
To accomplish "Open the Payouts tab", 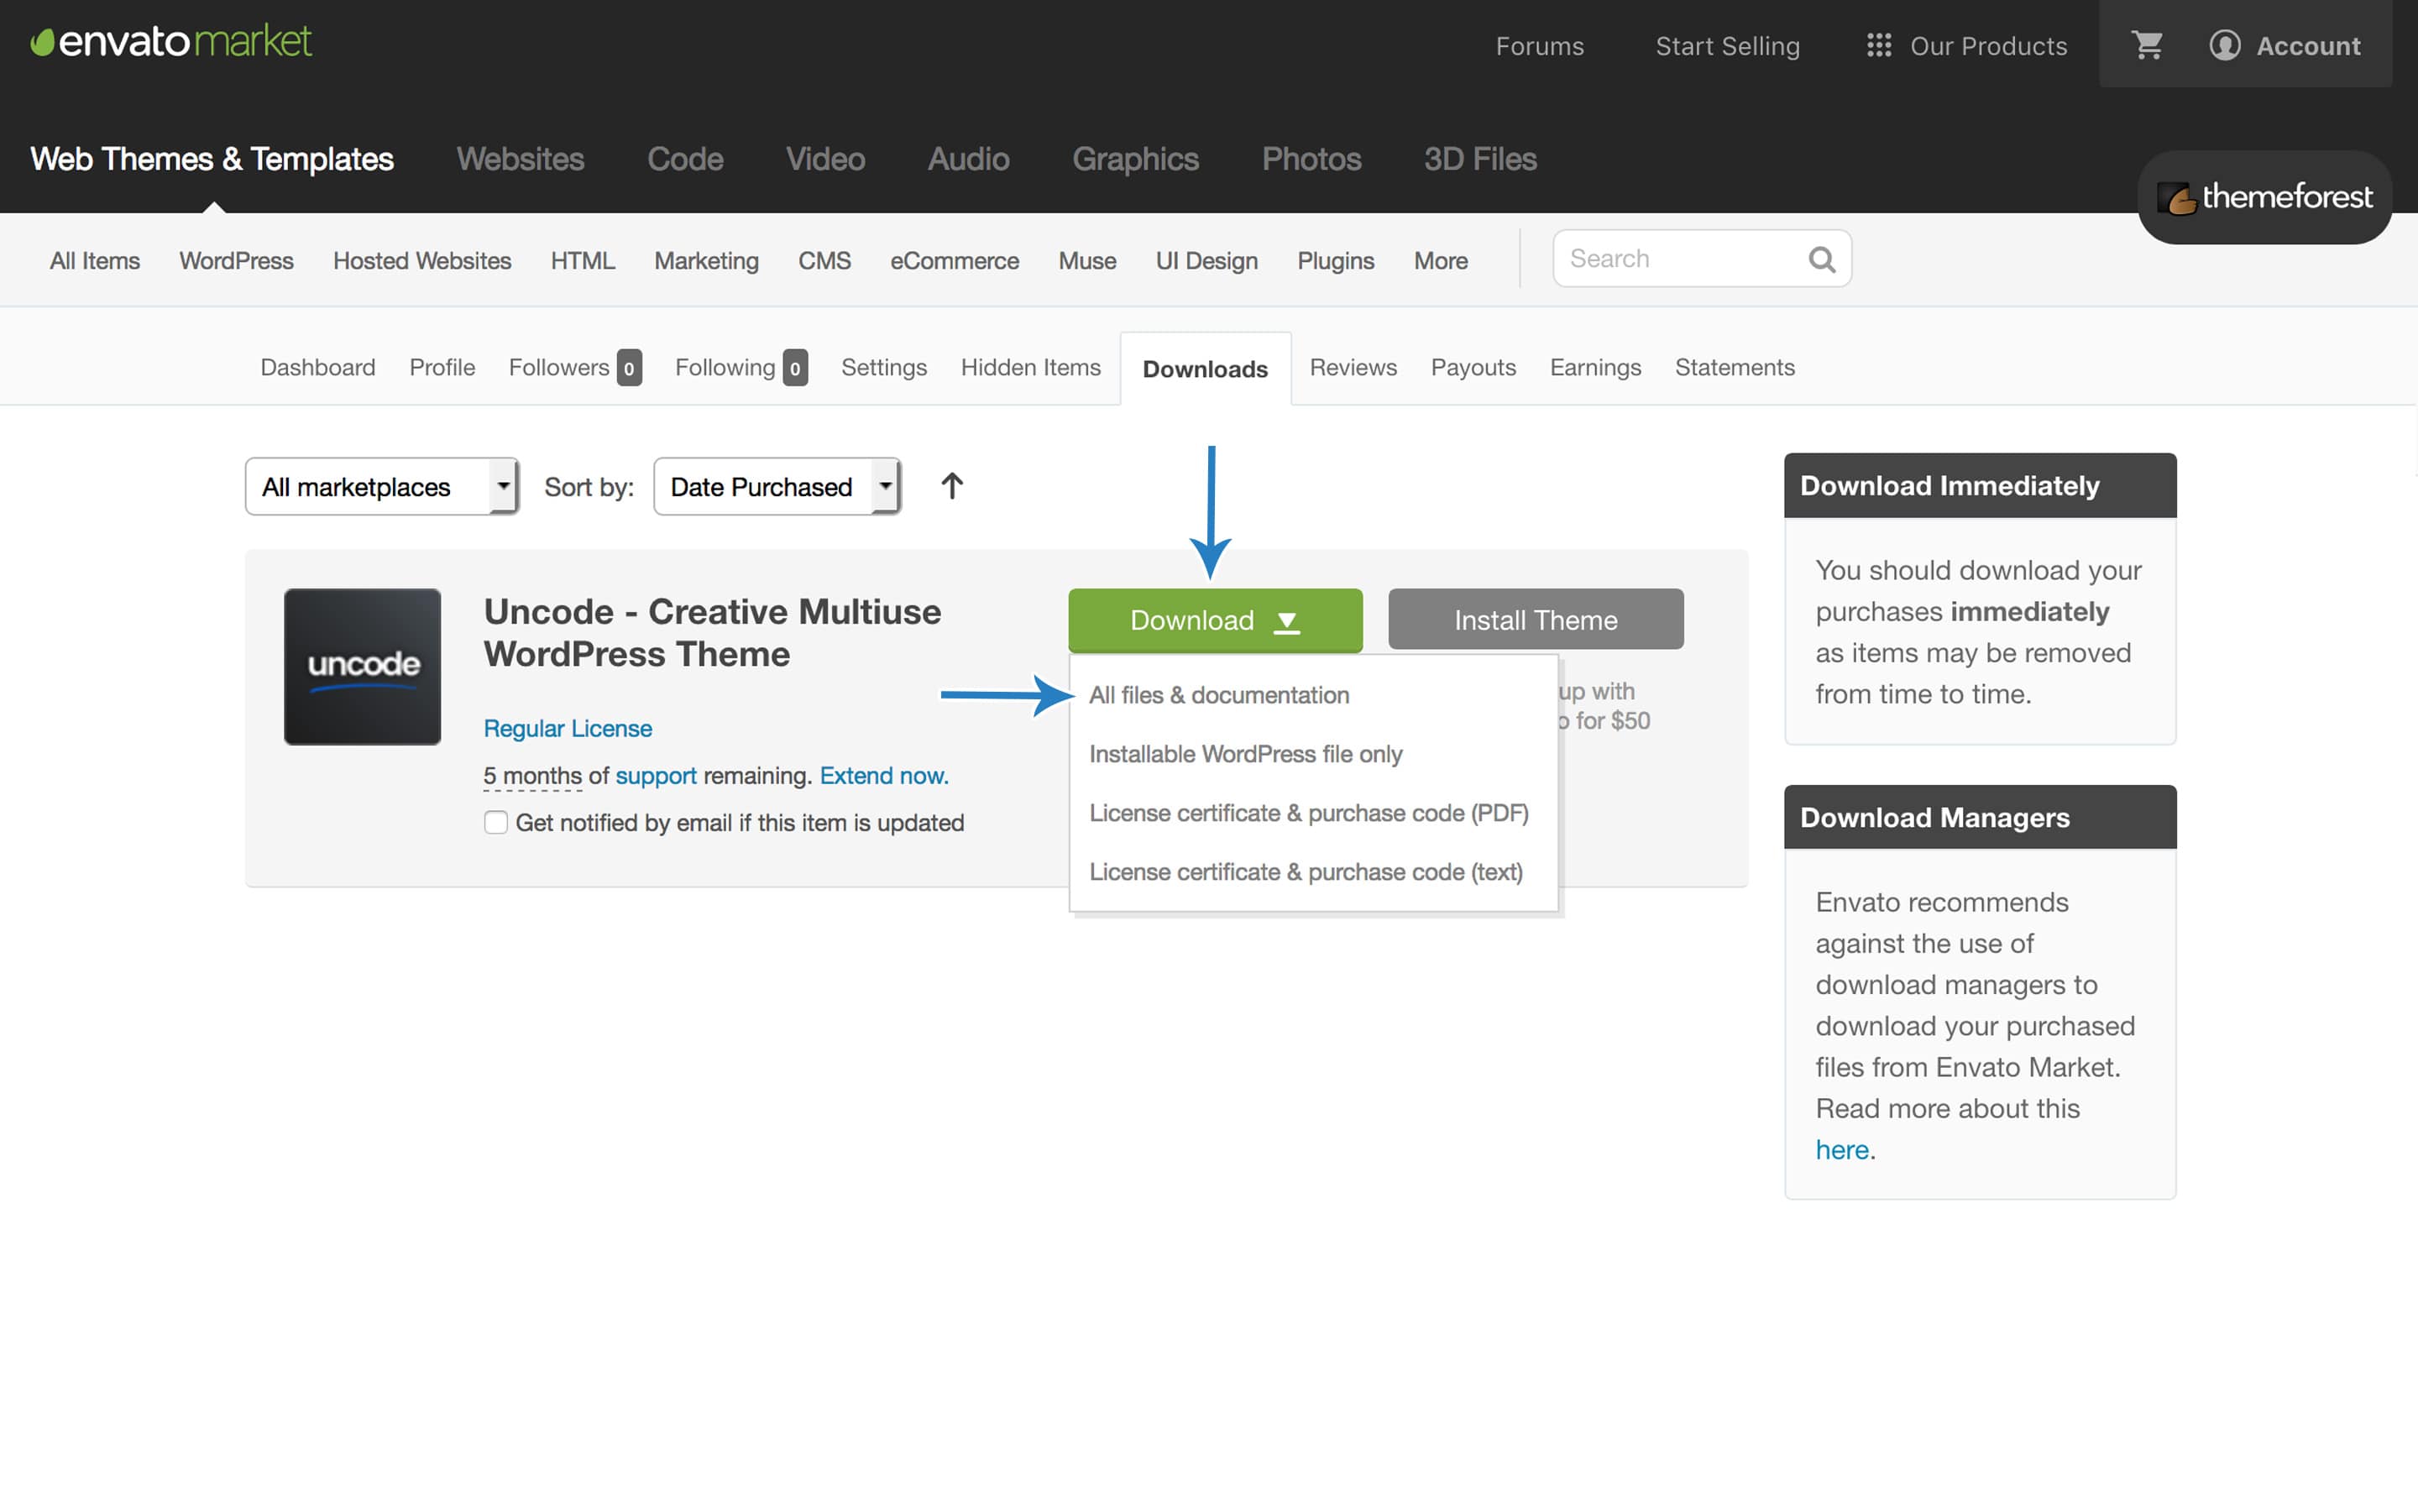I will pyautogui.click(x=1473, y=367).
